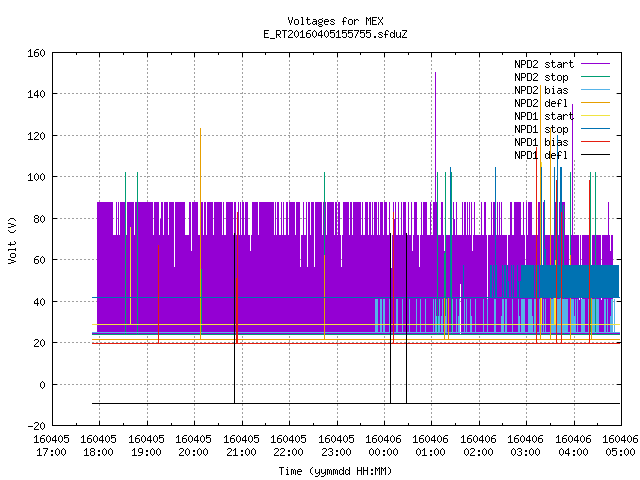The image size is (640, 480).
Task: Click the x-axis tick label '160405 19:00'
Action: pyautogui.click(x=146, y=445)
